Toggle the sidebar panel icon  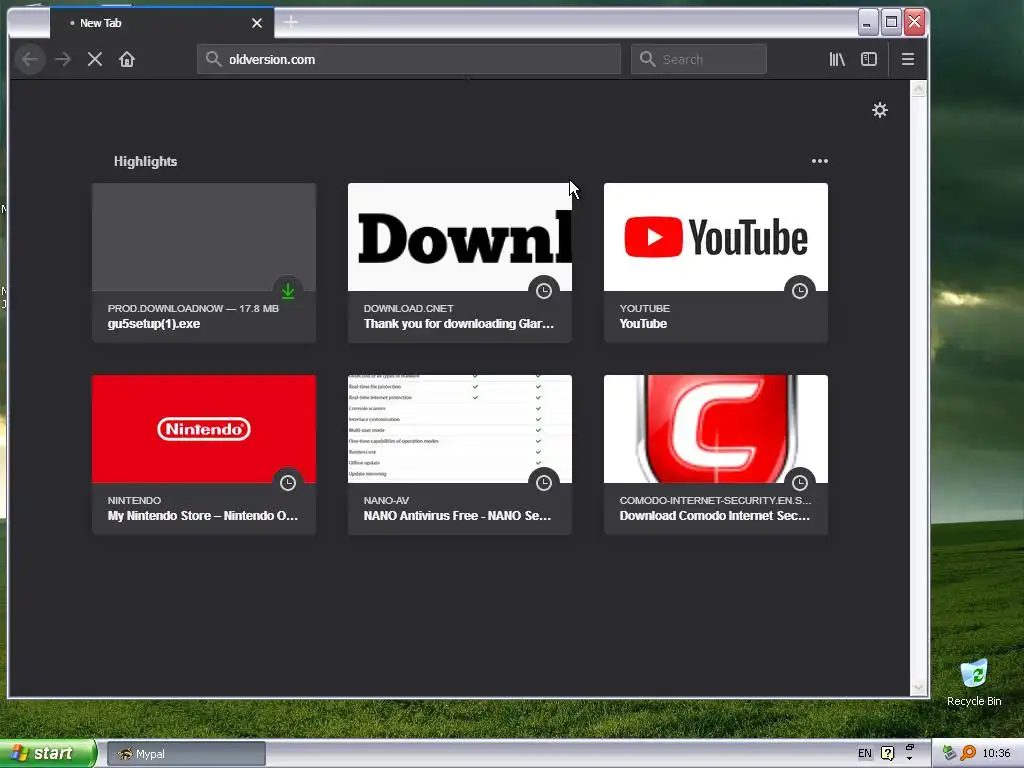(869, 59)
